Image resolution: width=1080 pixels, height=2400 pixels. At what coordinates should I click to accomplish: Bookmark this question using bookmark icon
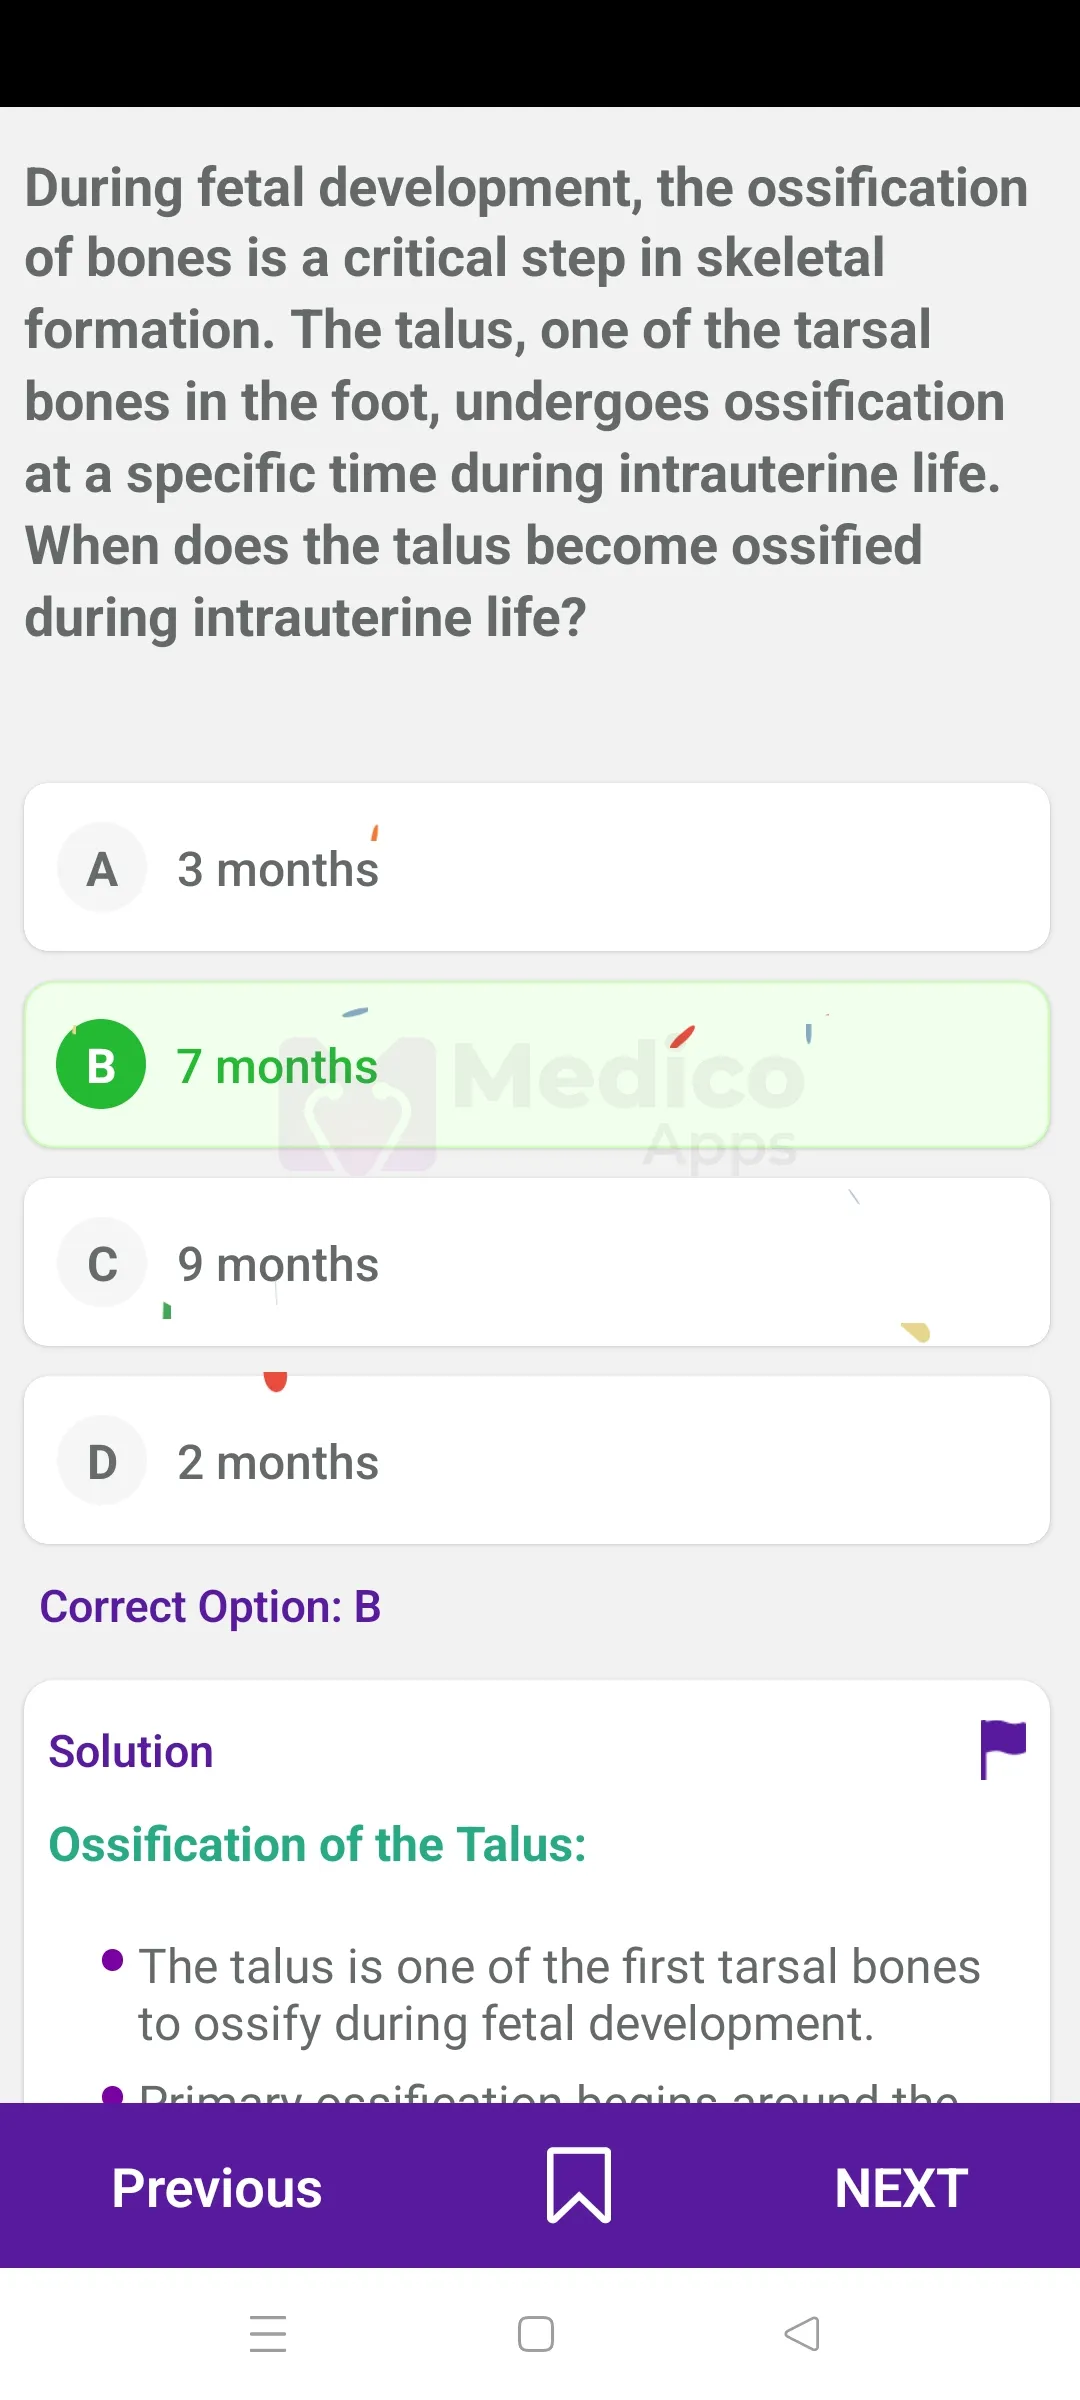578,2185
